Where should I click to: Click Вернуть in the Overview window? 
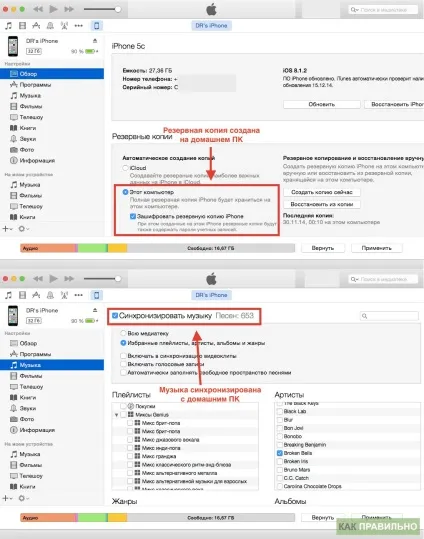click(x=323, y=248)
